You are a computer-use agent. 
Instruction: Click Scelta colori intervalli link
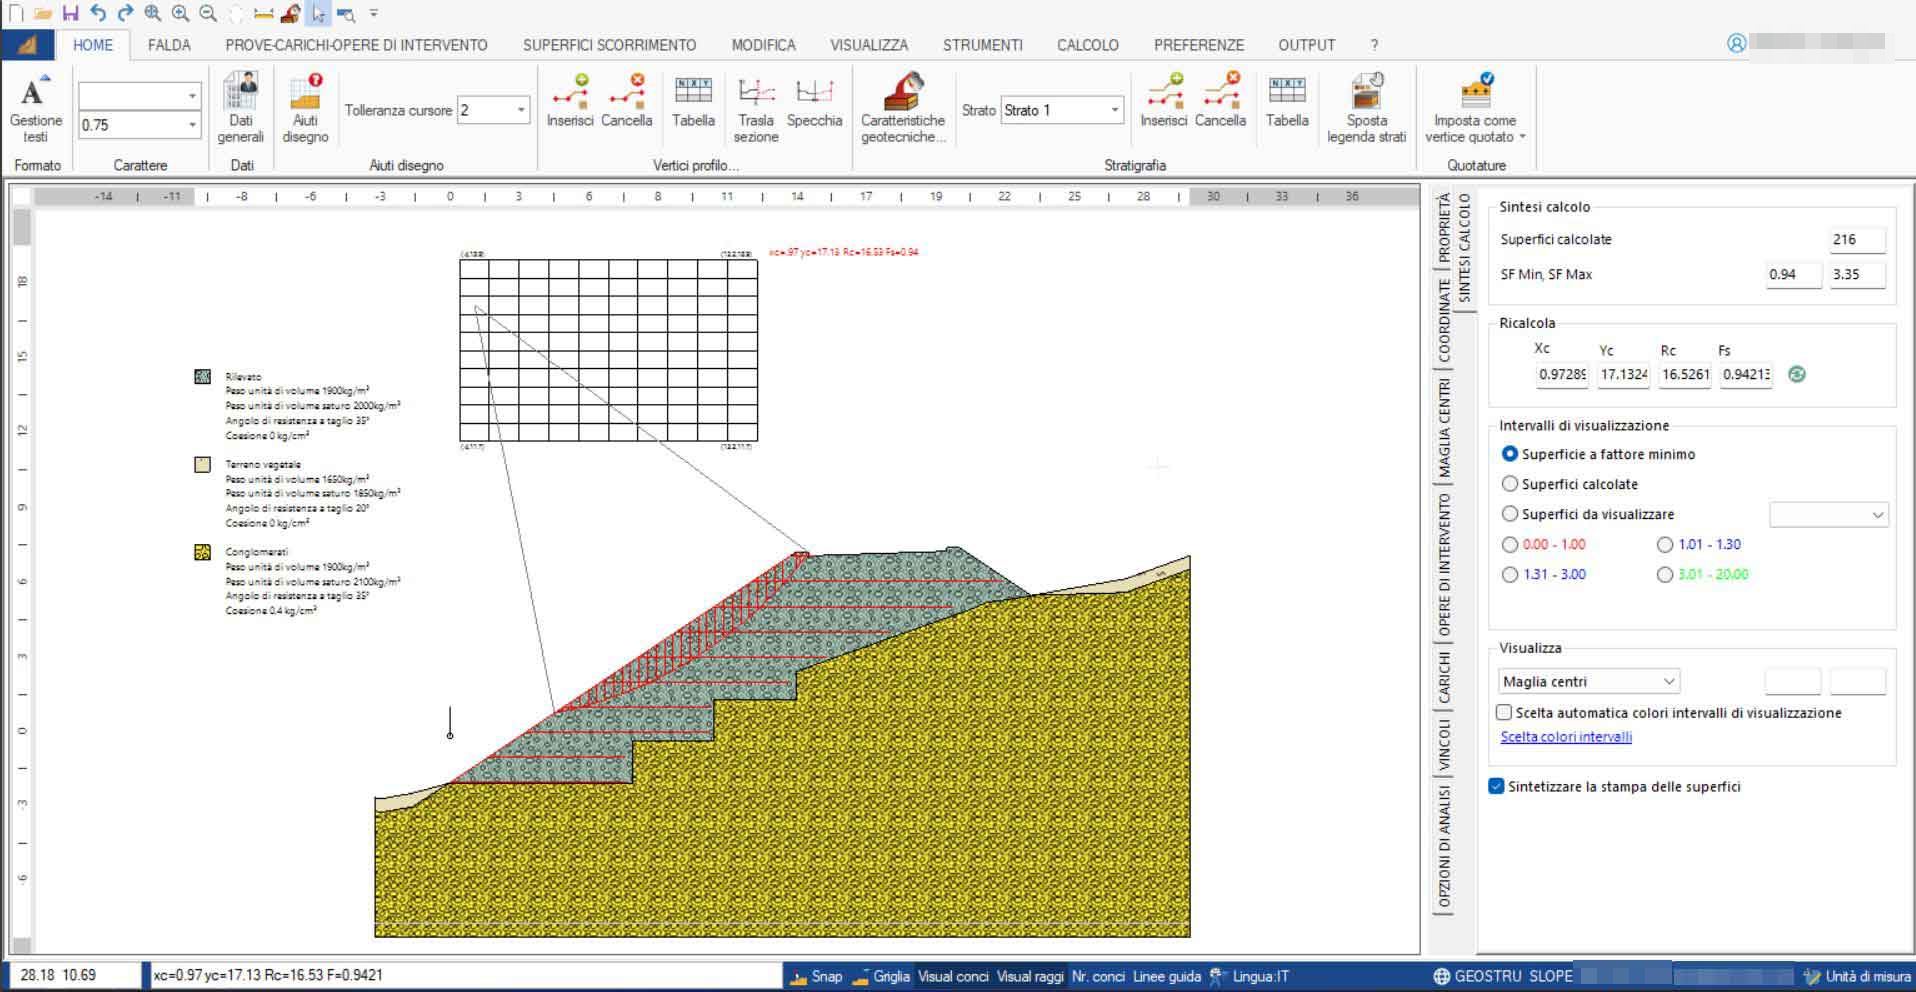[x=1566, y=737]
